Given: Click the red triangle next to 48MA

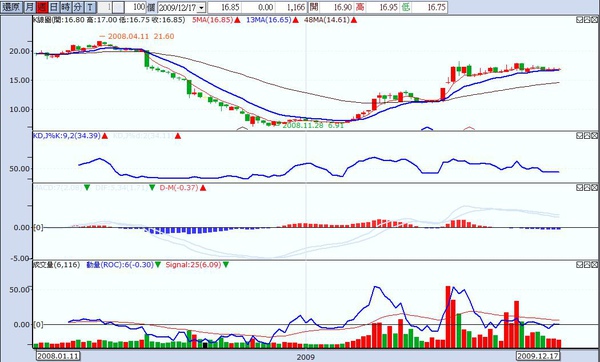Looking at the screenshot, I should tap(354, 20).
